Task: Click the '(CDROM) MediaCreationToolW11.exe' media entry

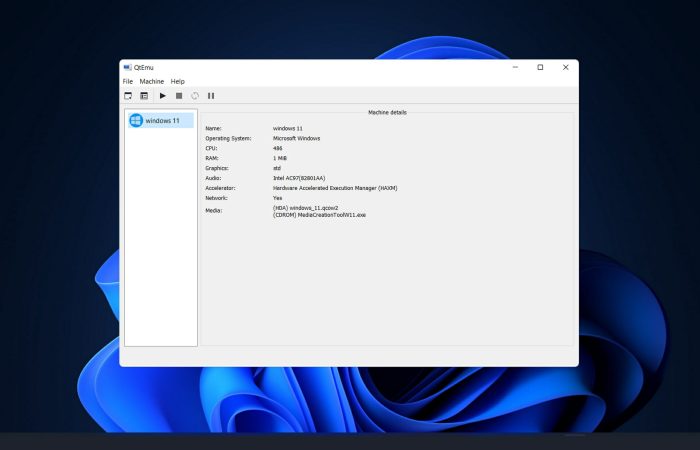Action: point(319,215)
